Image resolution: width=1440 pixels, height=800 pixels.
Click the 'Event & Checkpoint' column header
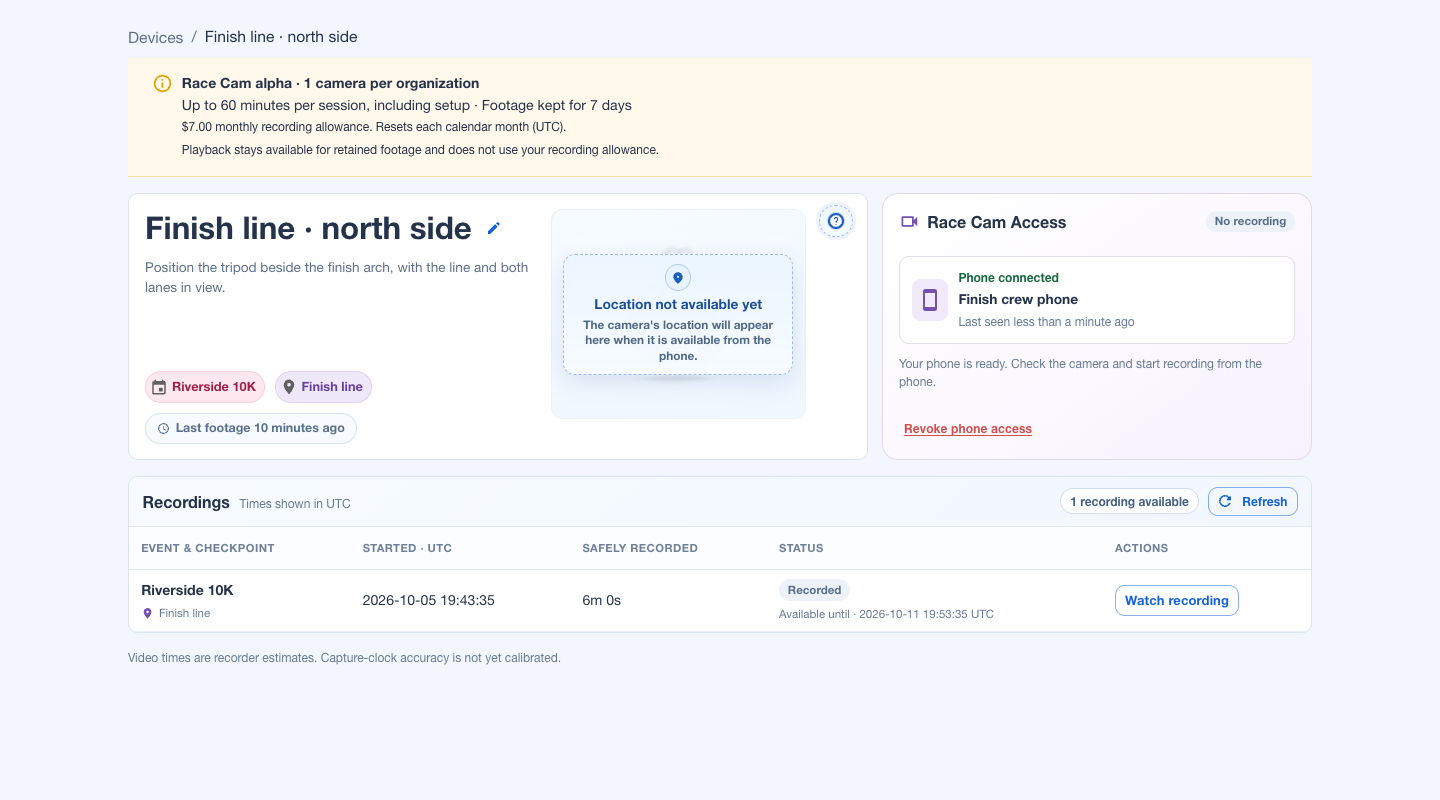point(208,548)
